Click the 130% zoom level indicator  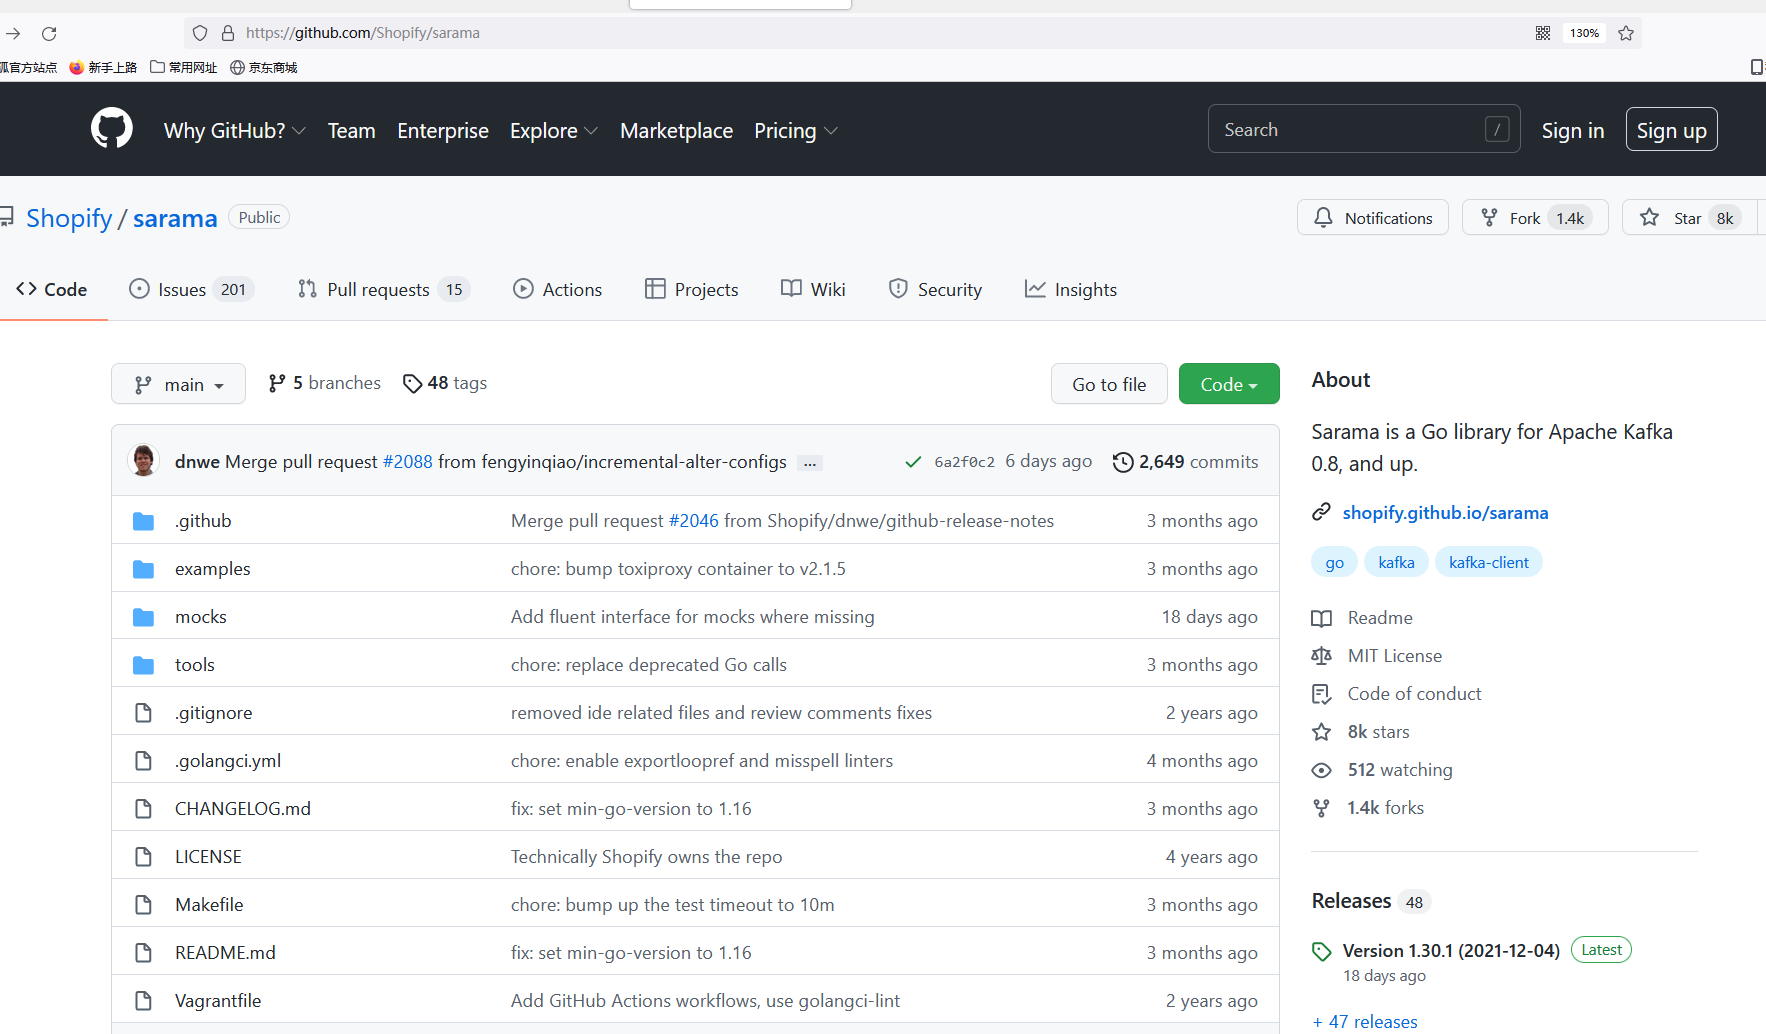(x=1584, y=33)
